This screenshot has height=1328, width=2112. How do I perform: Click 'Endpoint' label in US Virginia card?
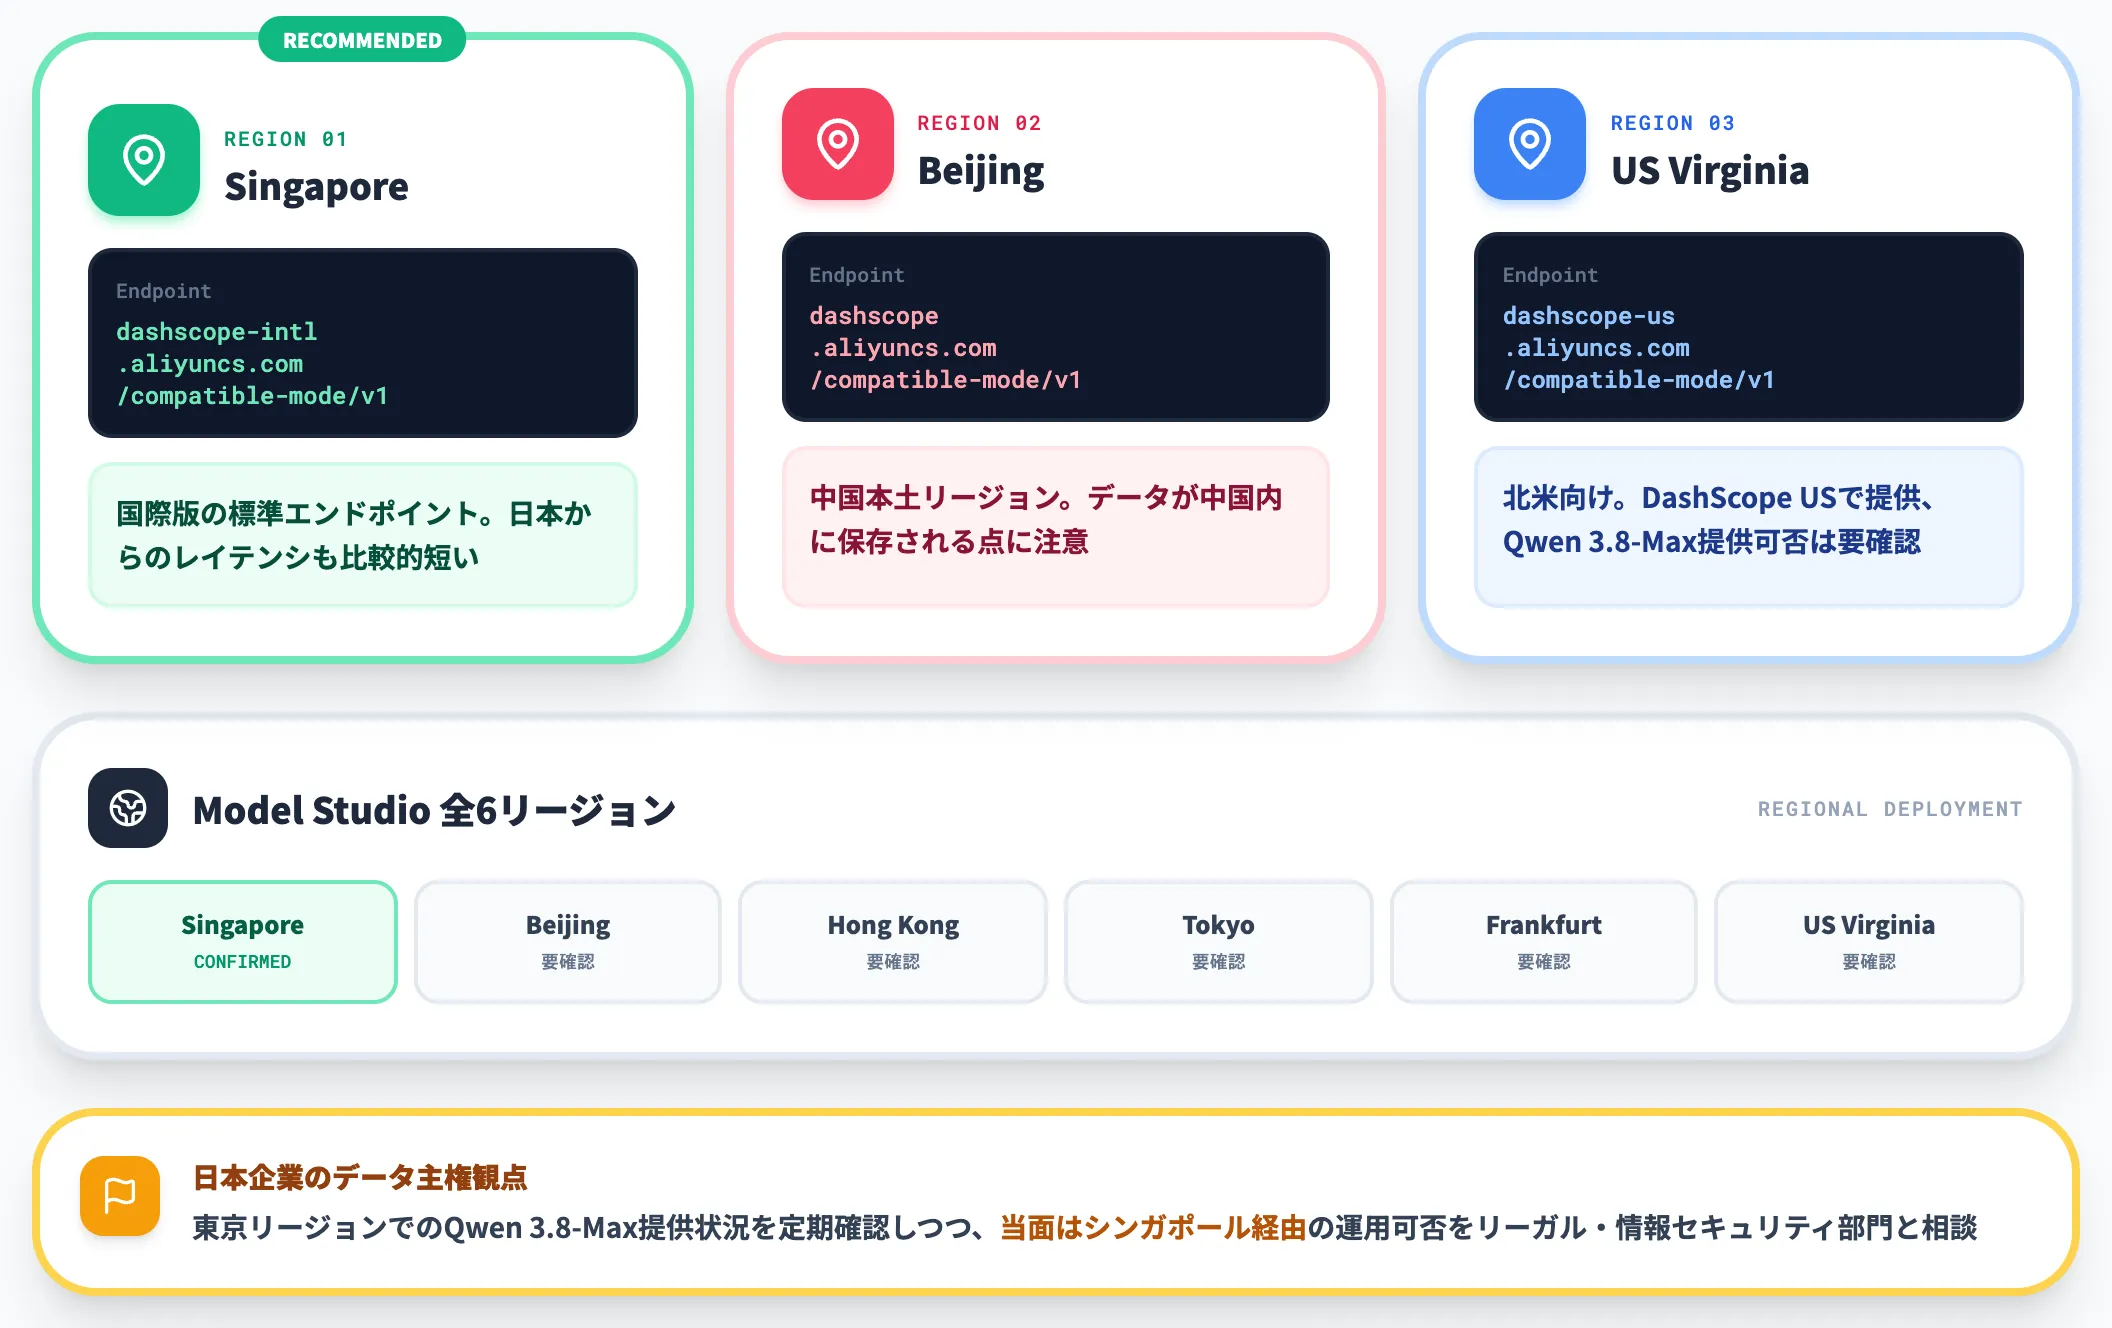pos(1550,275)
